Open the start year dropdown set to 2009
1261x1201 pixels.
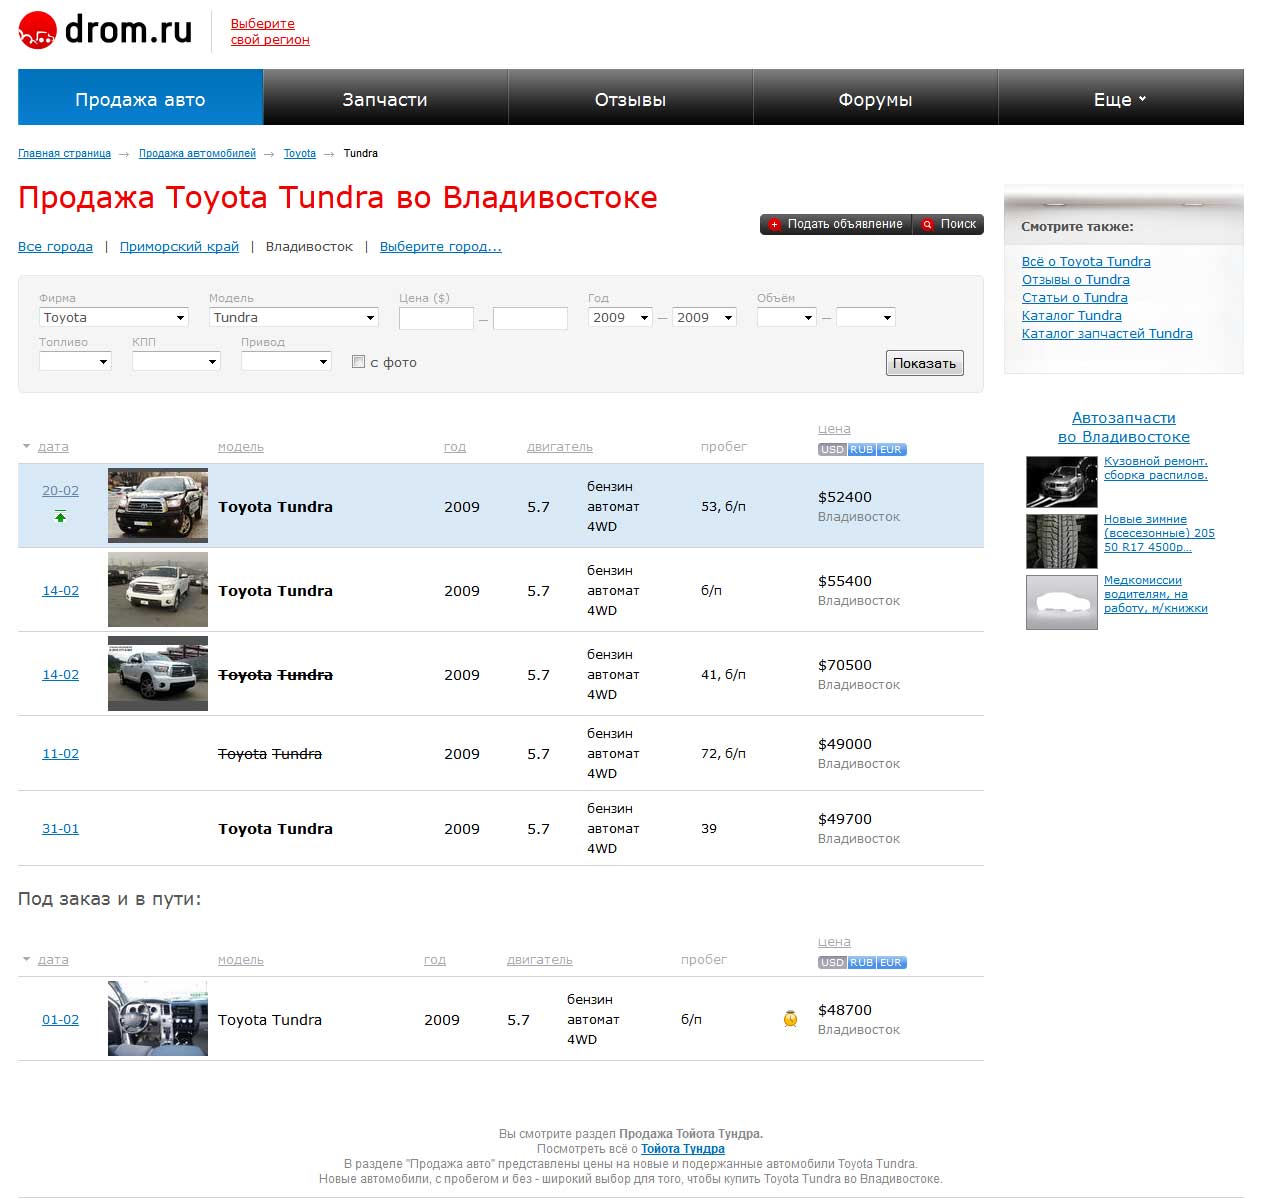[x=620, y=318]
